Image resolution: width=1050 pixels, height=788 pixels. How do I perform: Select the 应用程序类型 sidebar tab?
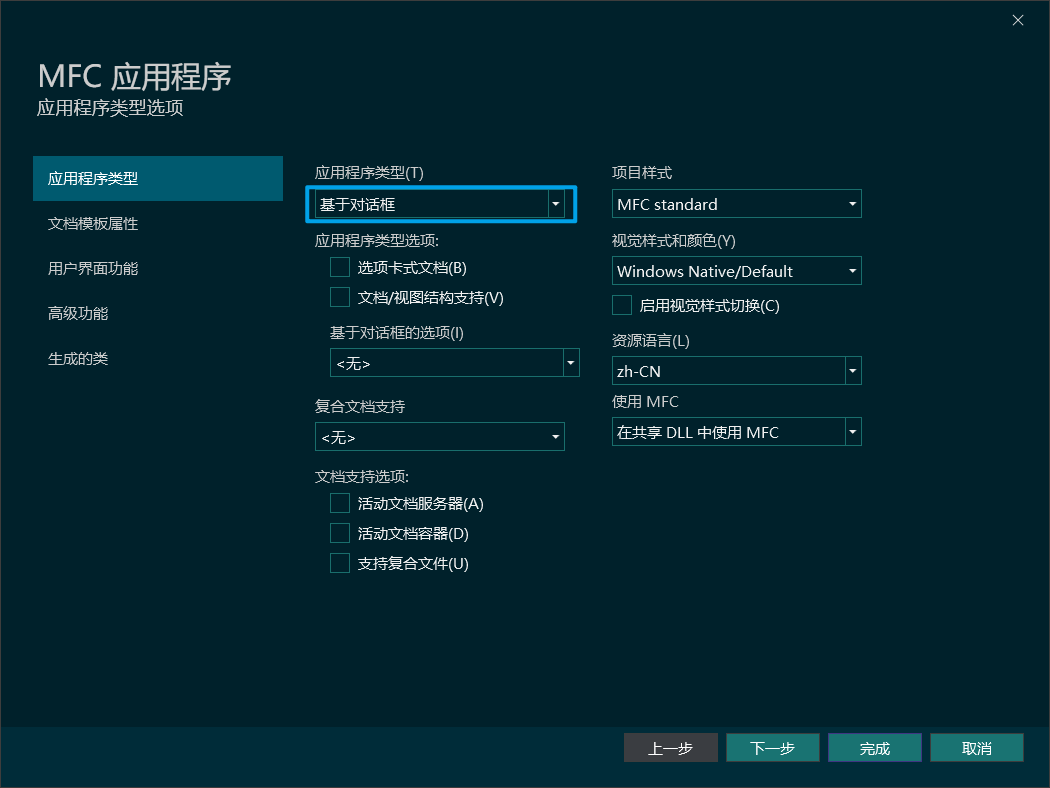pyautogui.click(x=157, y=179)
